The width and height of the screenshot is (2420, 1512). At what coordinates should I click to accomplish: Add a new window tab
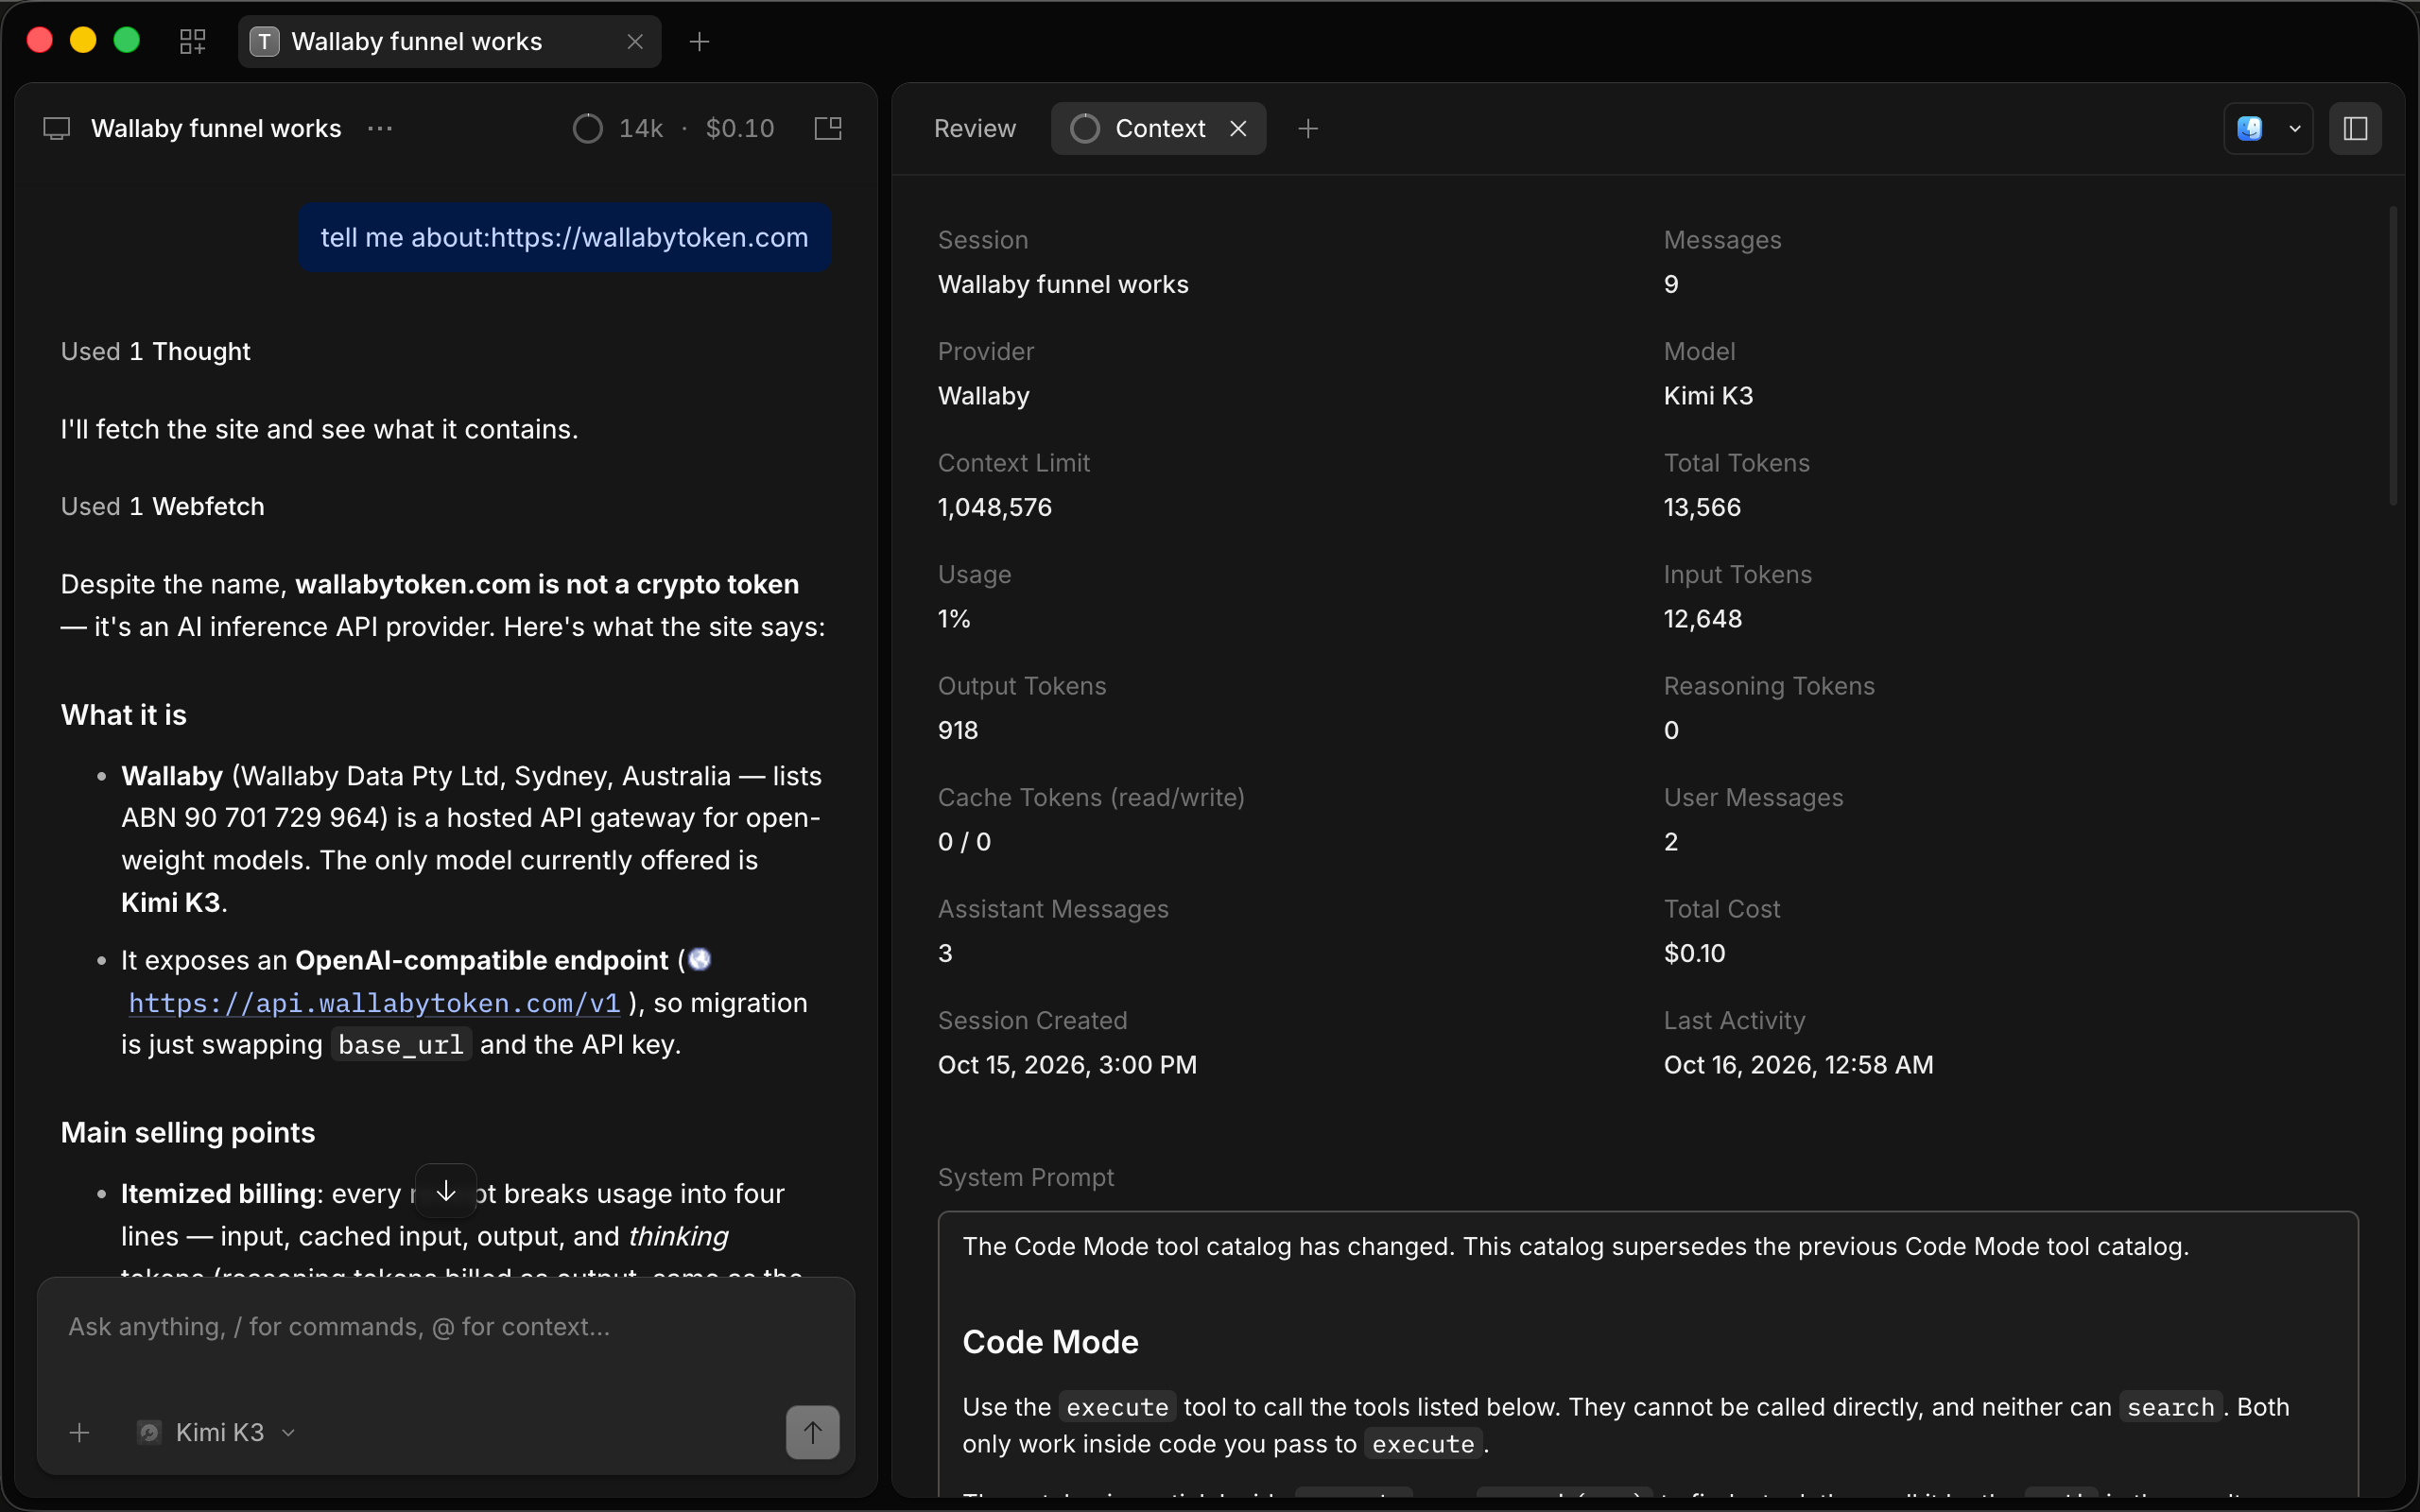click(x=700, y=41)
